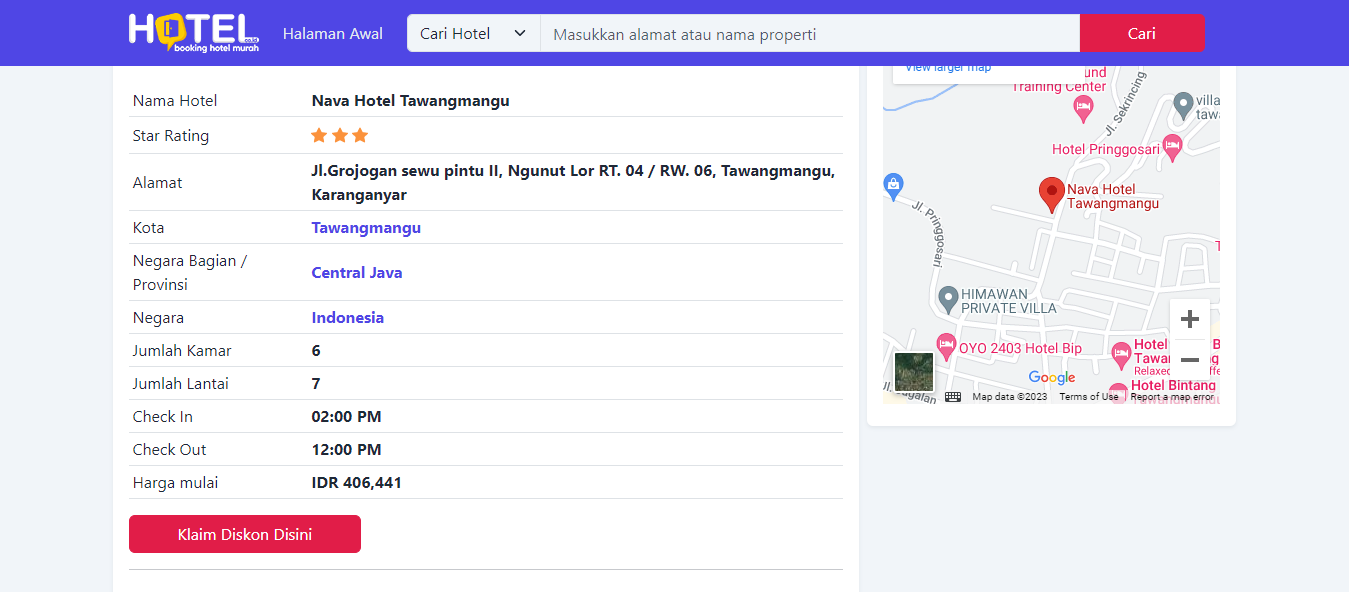The image size is (1349, 592).
Task: Select the Hotel Bintang map marker
Action: point(1119,391)
